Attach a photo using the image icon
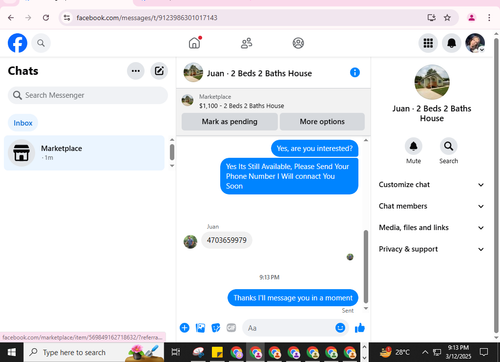Image resolution: width=500 pixels, height=362 pixels. click(x=200, y=328)
